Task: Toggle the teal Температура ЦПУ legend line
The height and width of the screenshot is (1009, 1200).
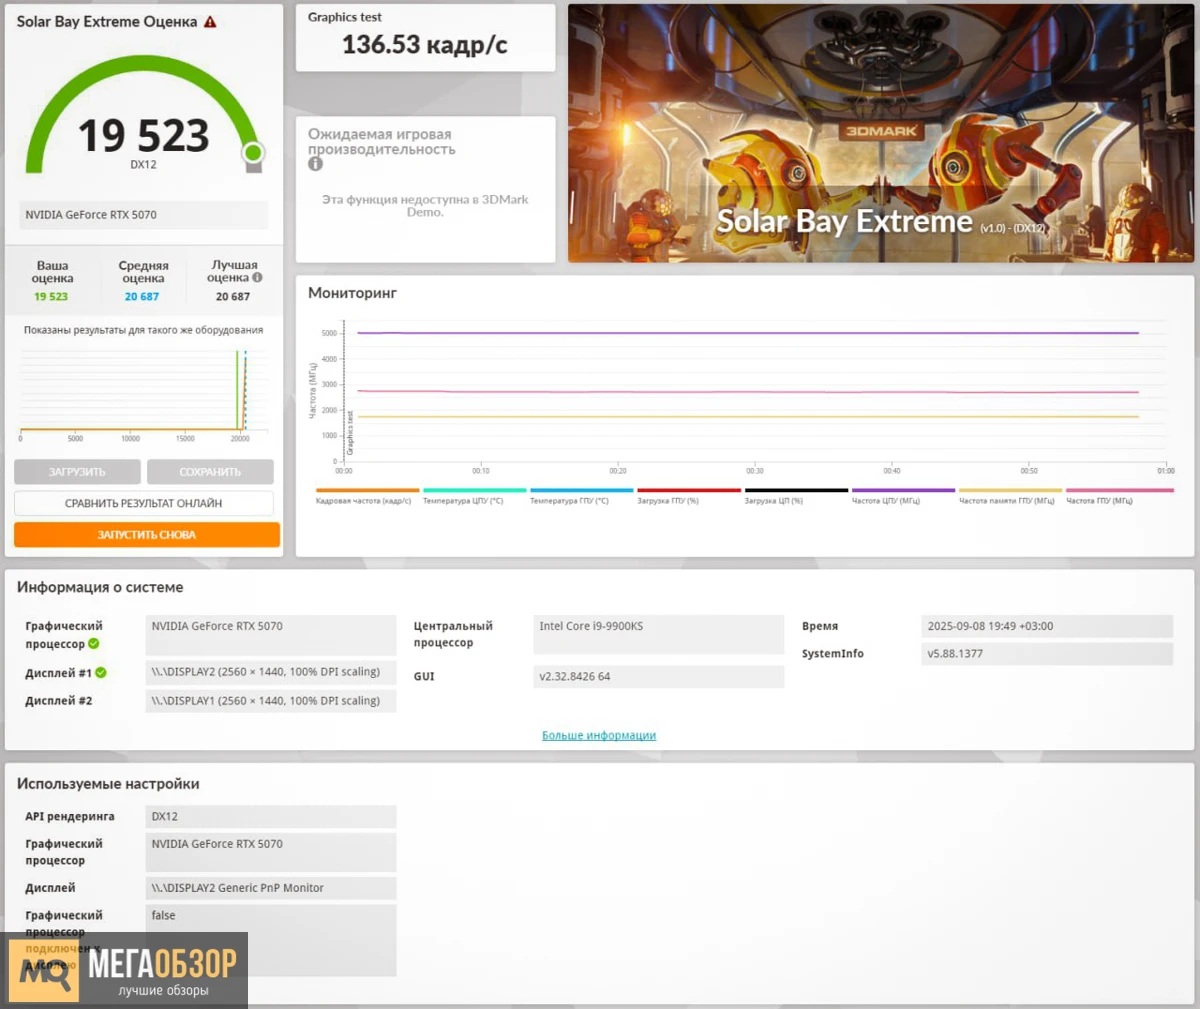Action: point(474,491)
